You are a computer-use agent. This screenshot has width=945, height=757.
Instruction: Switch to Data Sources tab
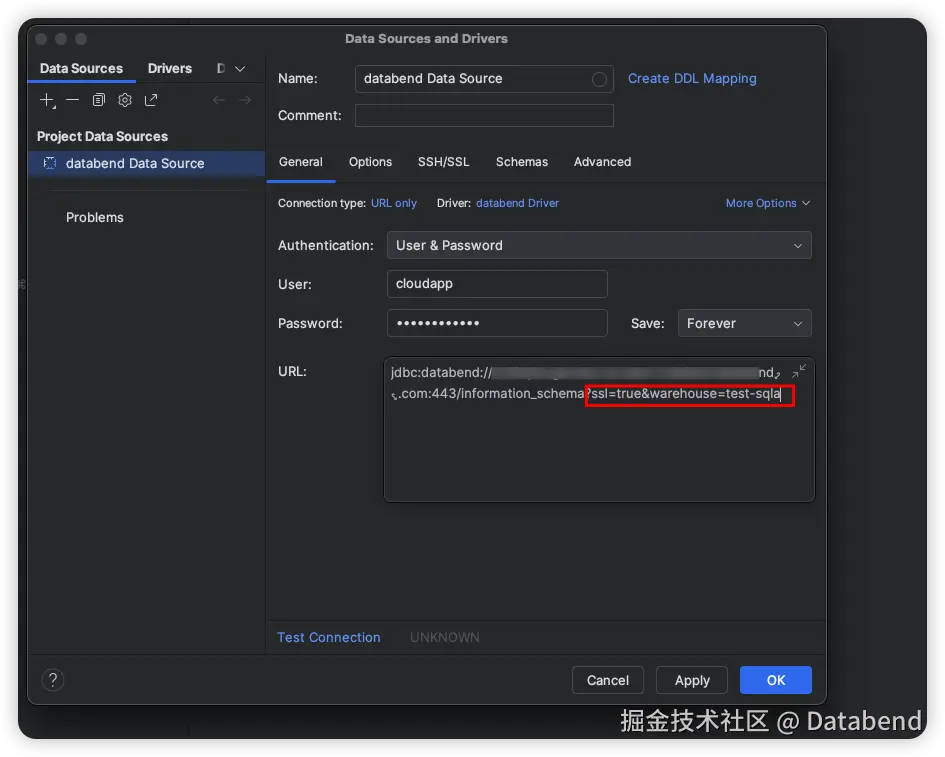tap(81, 69)
